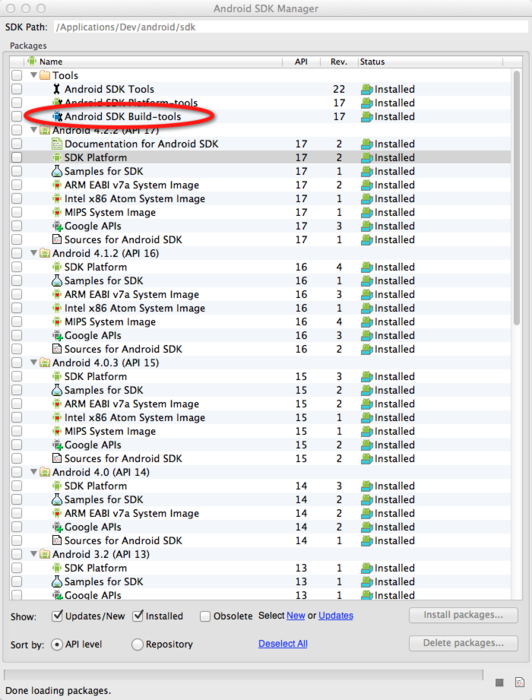Click the API 17 MIPS System Image icon
The width and height of the screenshot is (532, 700).
tap(57, 212)
